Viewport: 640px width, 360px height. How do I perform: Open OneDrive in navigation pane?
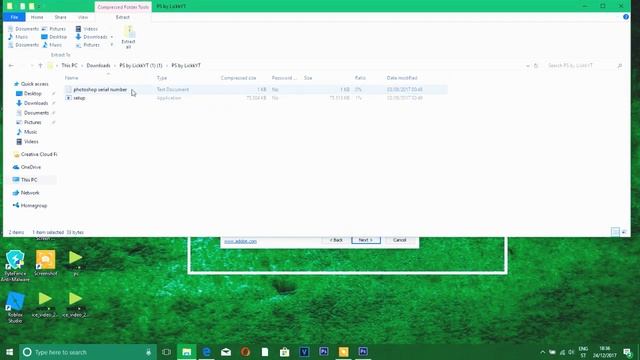[x=27, y=167]
